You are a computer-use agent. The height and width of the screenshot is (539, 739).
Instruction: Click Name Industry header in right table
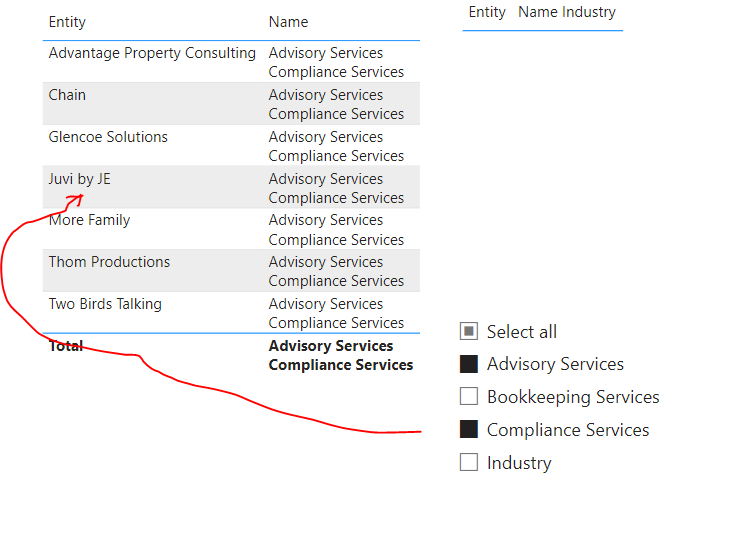click(567, 12)
